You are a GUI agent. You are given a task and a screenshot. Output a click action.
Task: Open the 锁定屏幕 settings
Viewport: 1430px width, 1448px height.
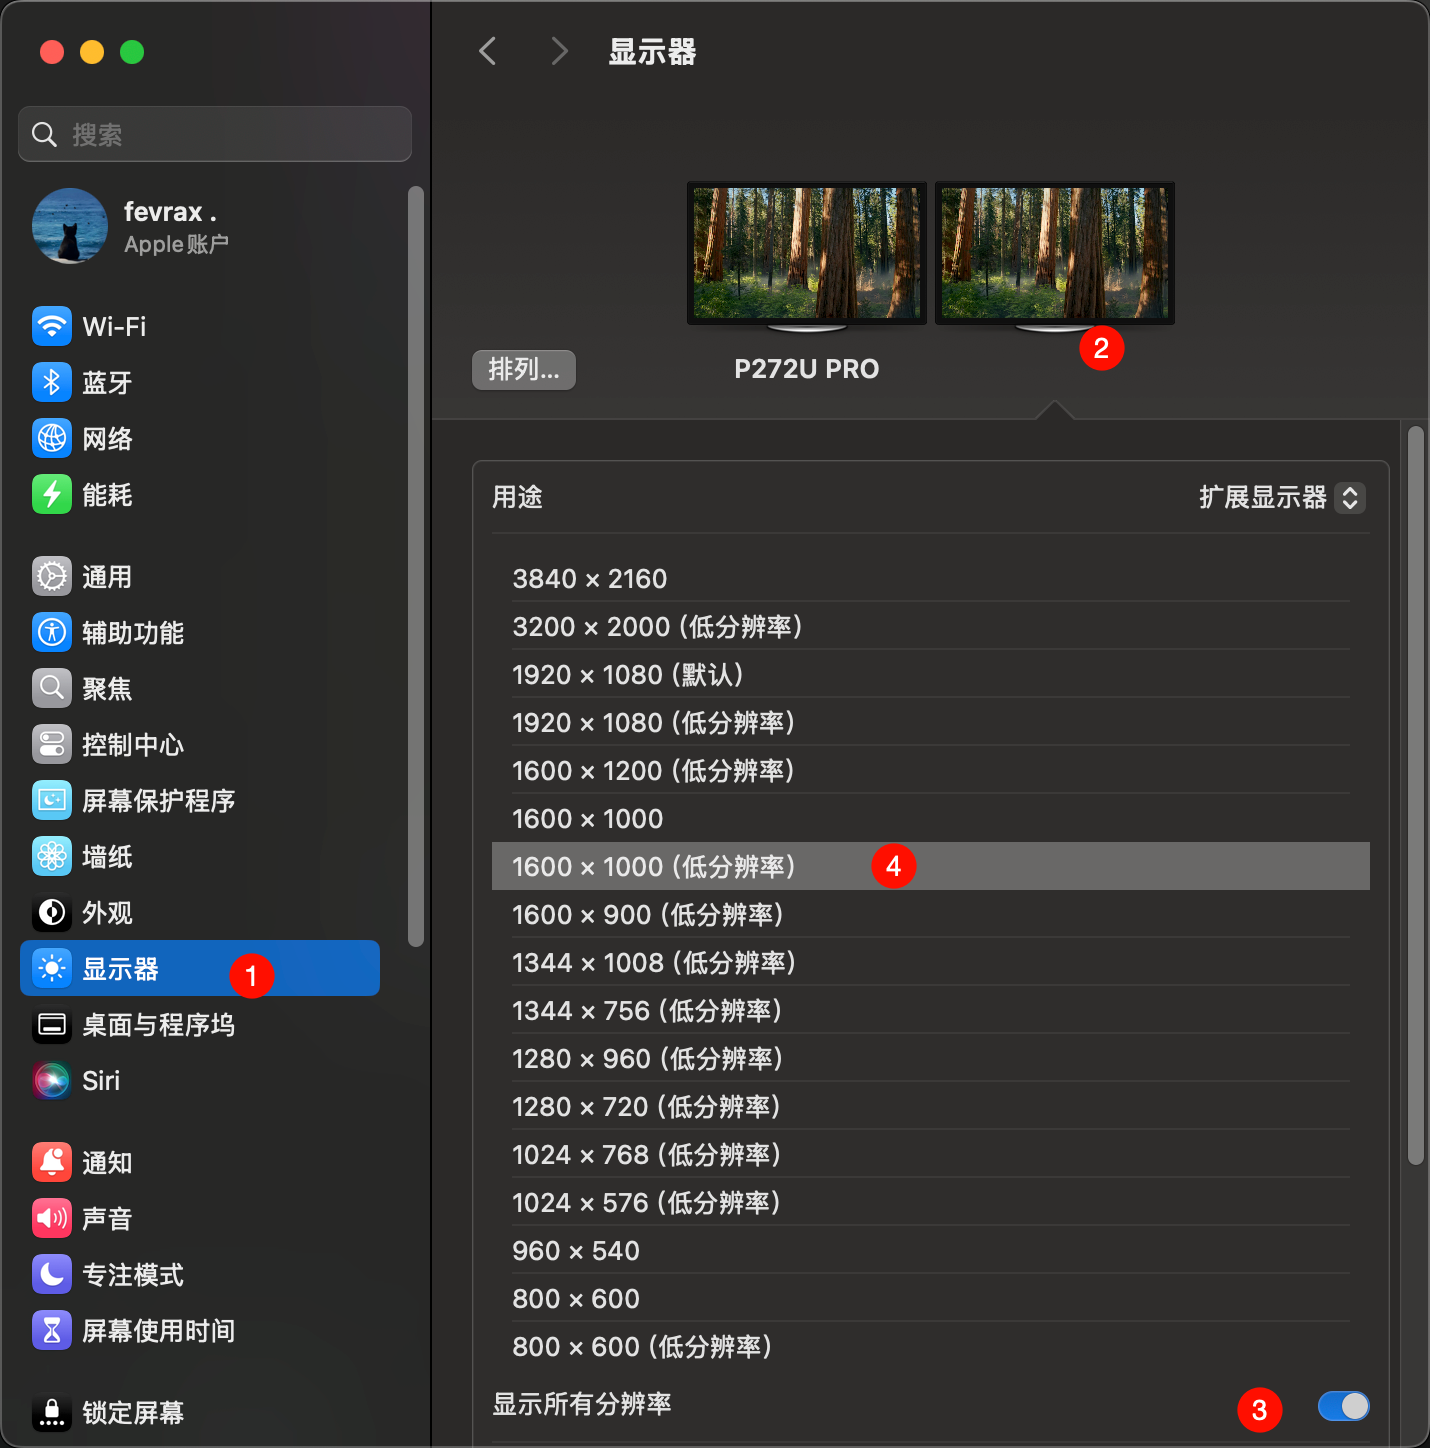point(132,1412)
